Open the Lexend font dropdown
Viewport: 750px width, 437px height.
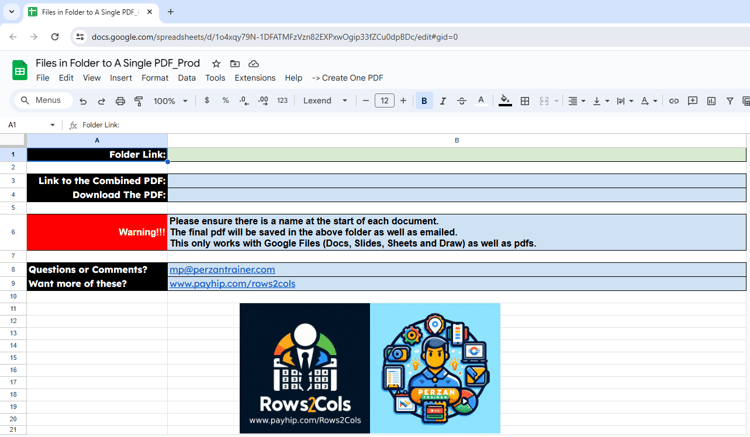[325, 101]
